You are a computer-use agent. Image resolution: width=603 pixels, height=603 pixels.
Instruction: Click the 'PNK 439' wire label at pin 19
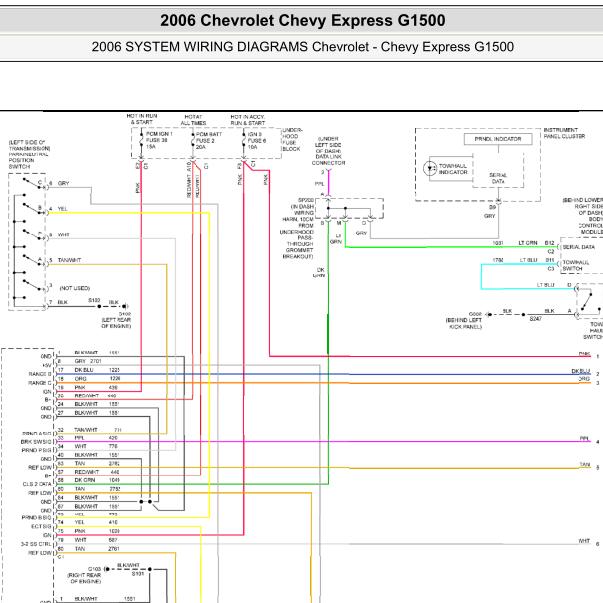pyautogui.click(x=96, y=388)
